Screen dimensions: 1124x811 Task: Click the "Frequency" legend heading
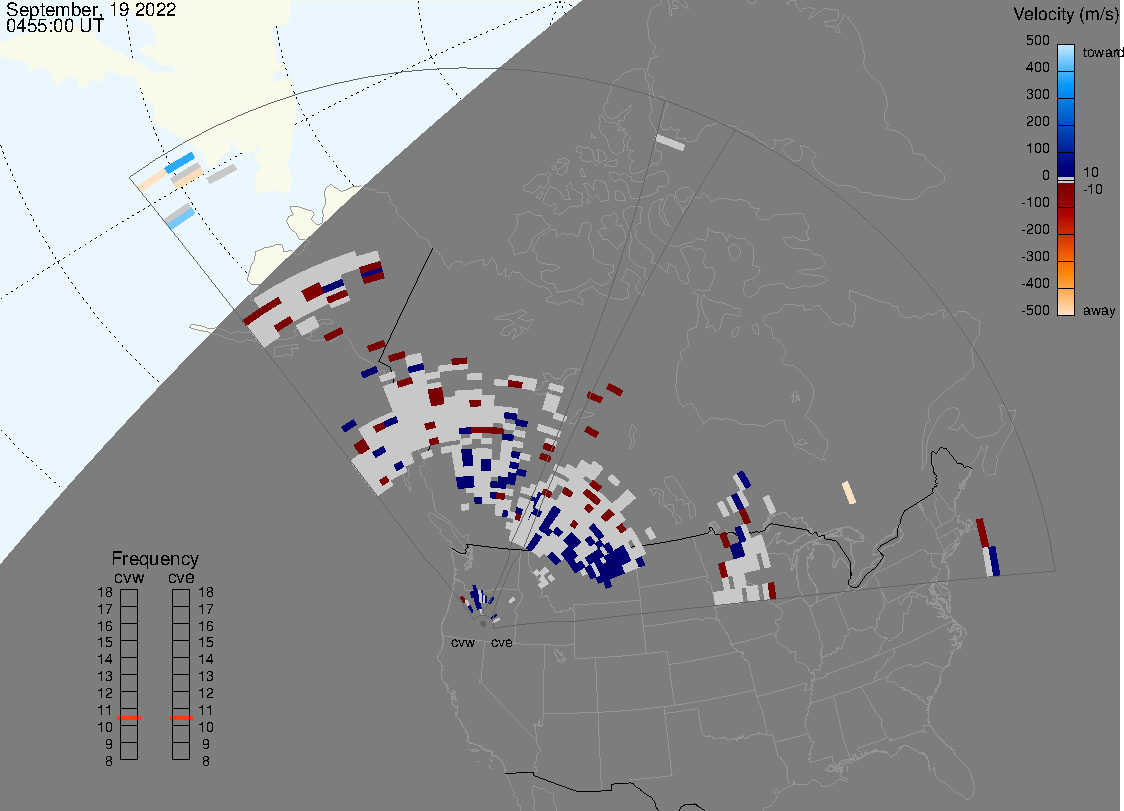(x=155, y=559)
